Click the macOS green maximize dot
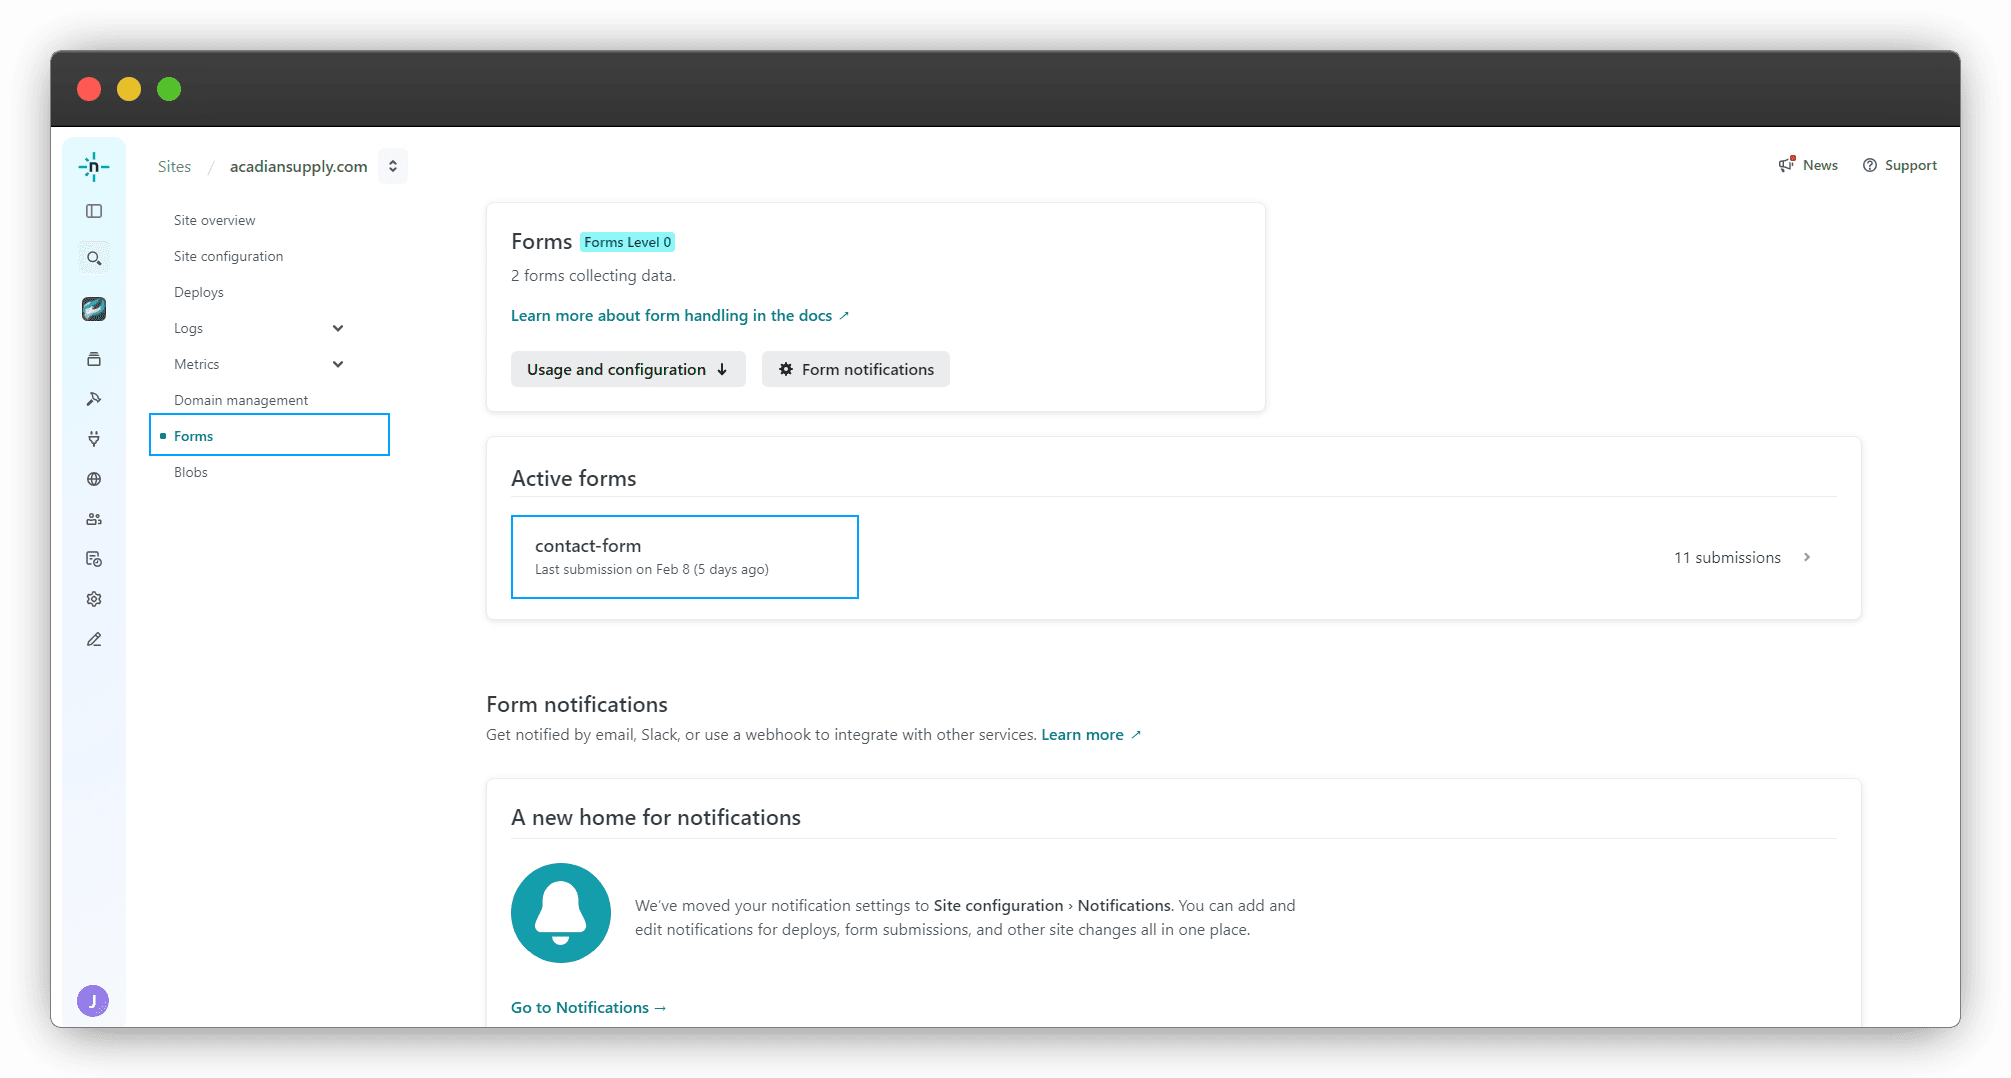2011x1078 pixels. [169, 89]
